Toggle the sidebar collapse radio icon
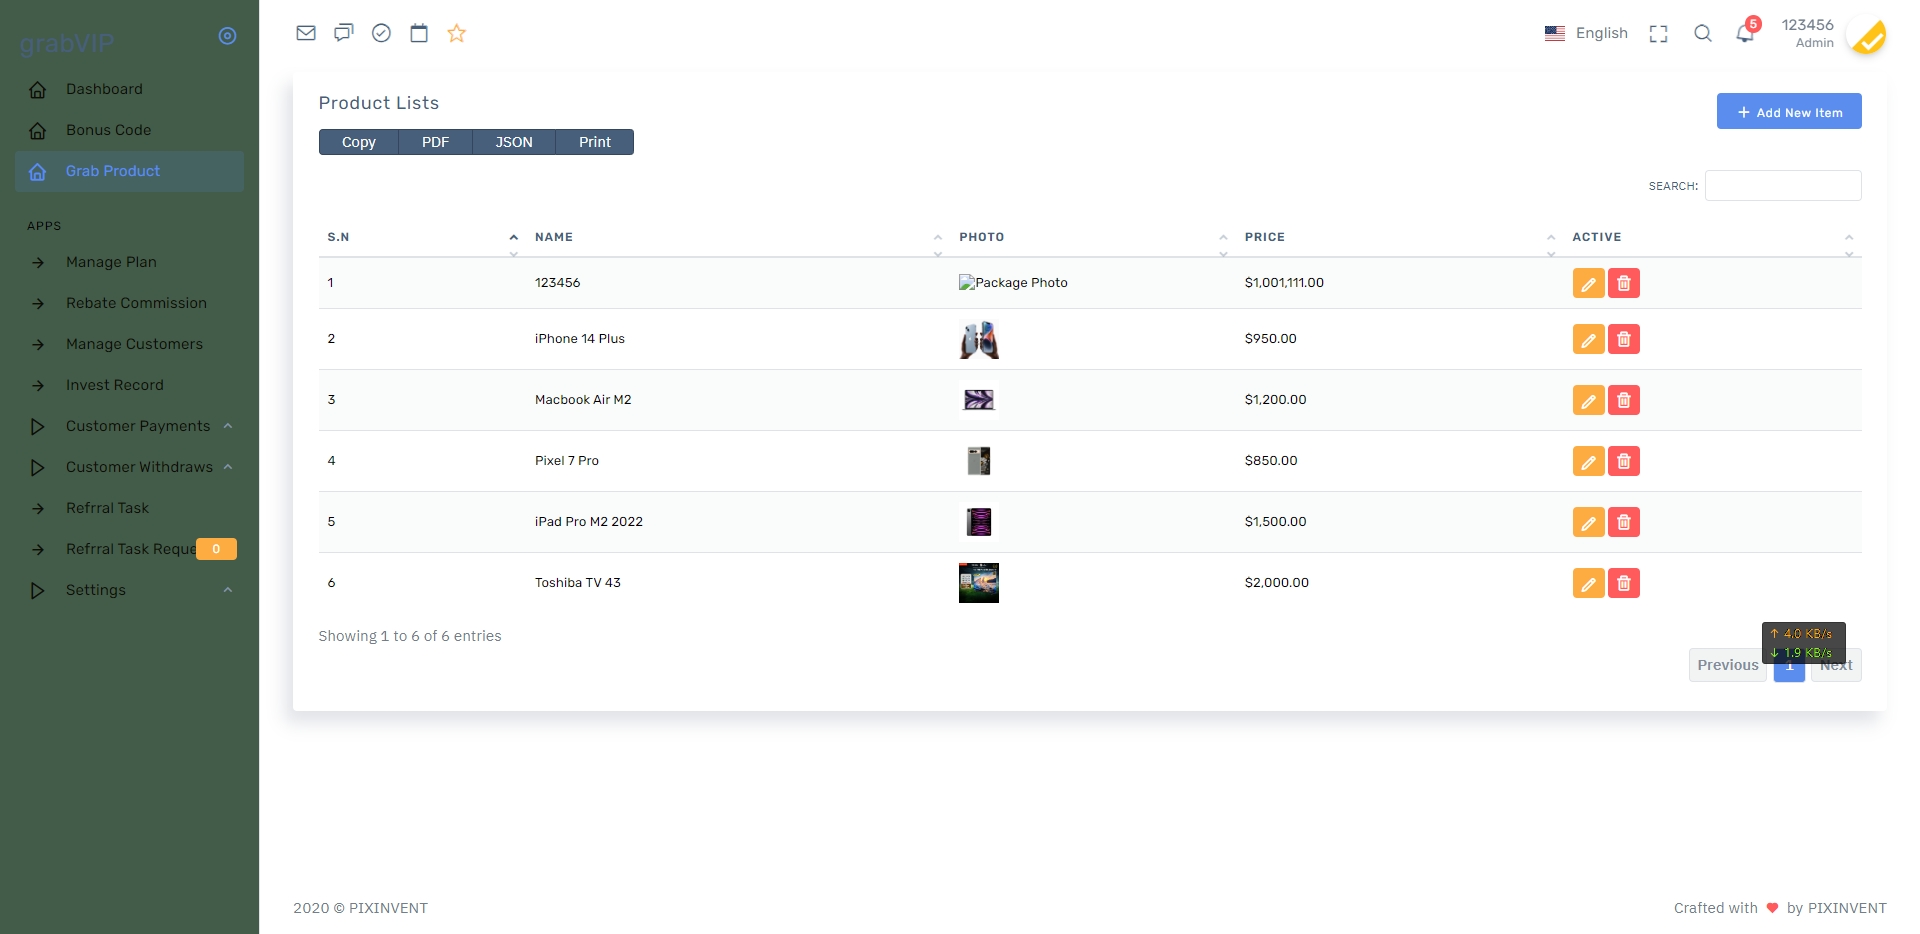 (227, 36)
